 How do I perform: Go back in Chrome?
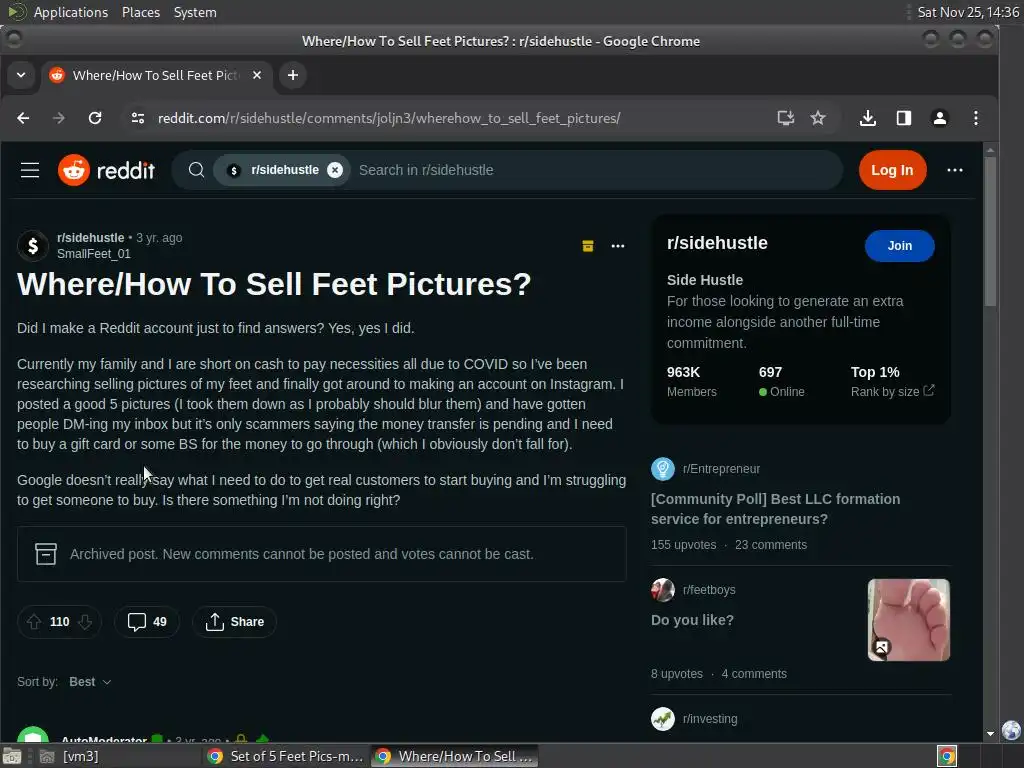click(23, 118)
